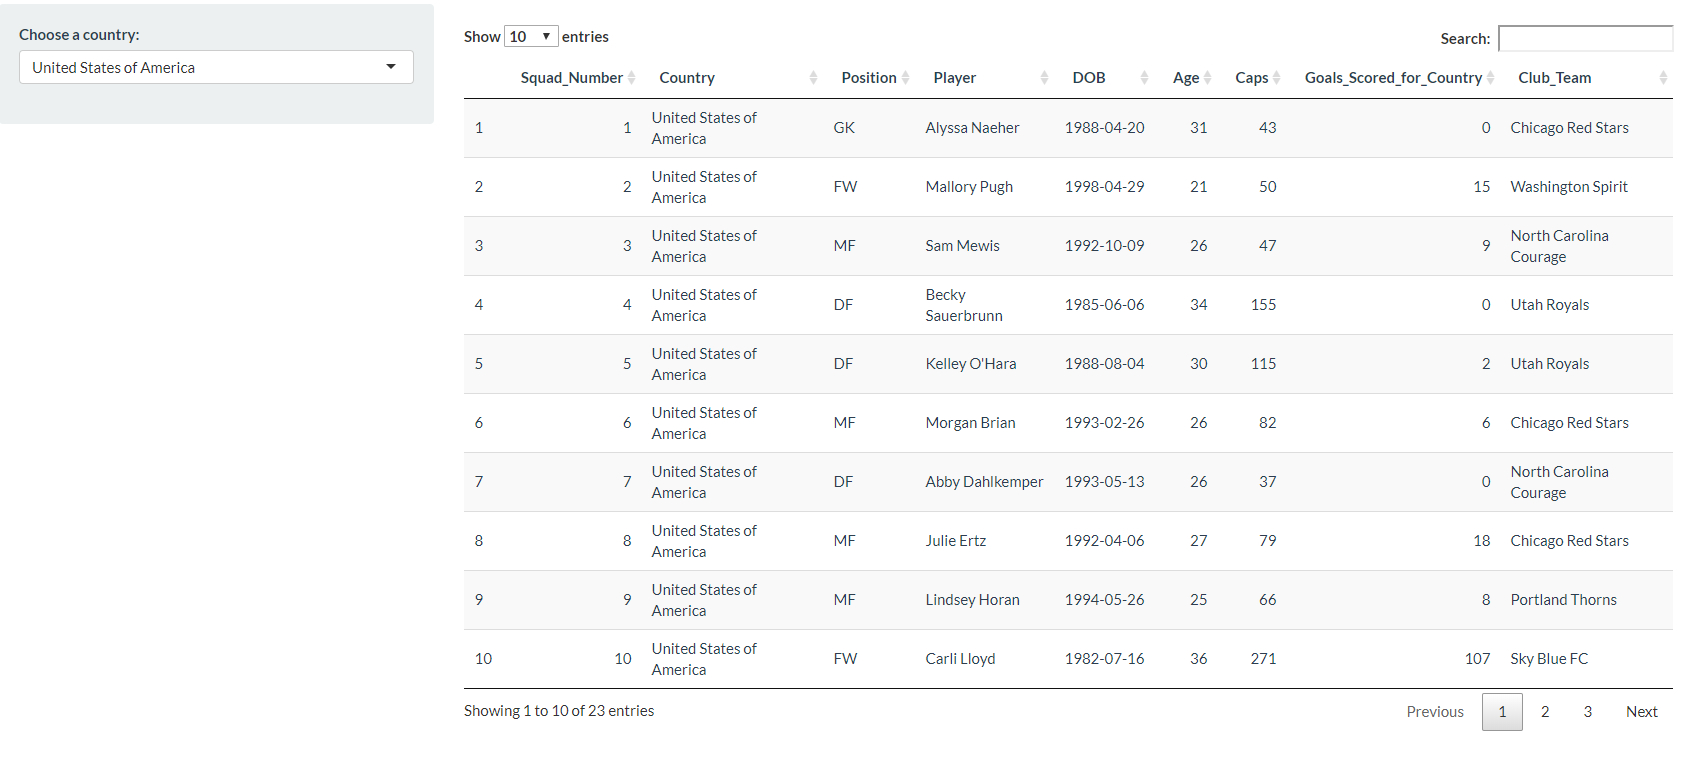The width and height of the screenshot is (1697, 757).
Task: Open the Show entries count dropdown
Action: pyautogui.click(x=531, y=37)
